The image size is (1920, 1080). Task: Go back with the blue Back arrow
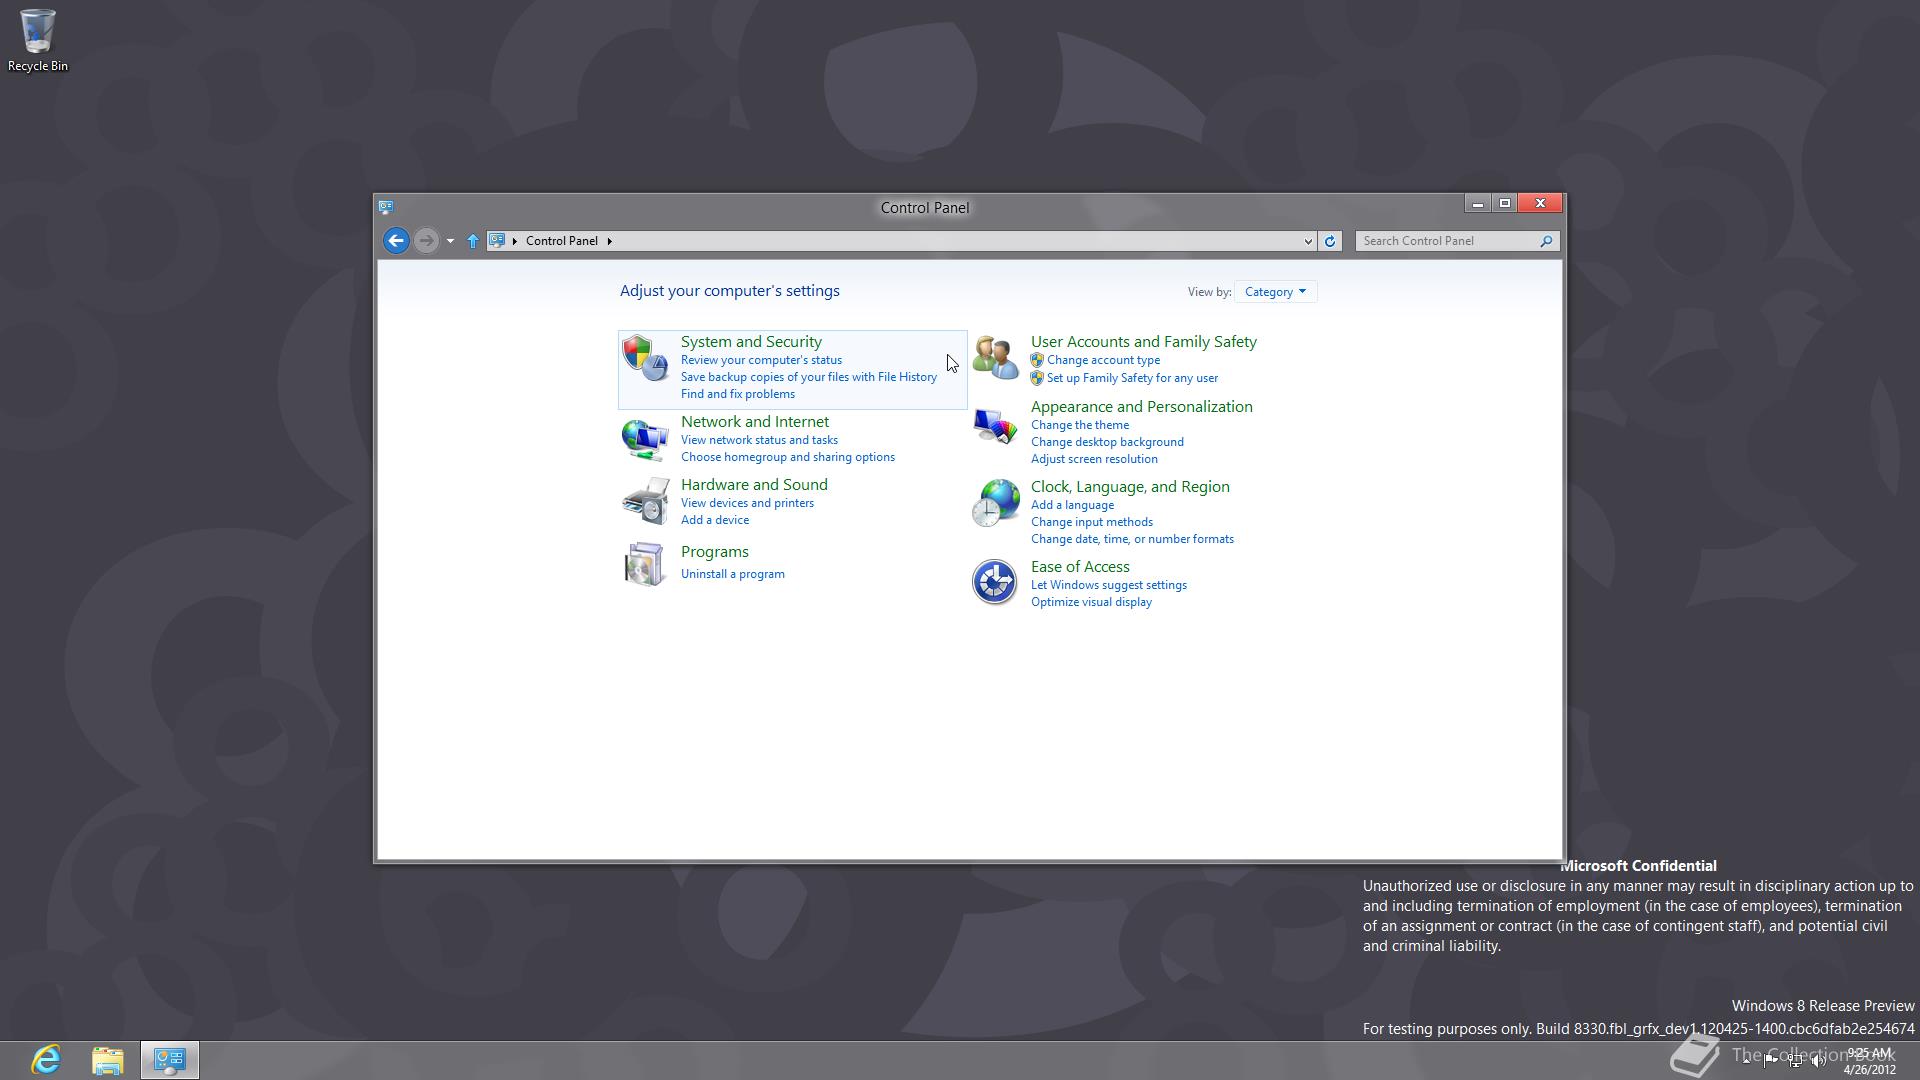[x=396, y=241]
